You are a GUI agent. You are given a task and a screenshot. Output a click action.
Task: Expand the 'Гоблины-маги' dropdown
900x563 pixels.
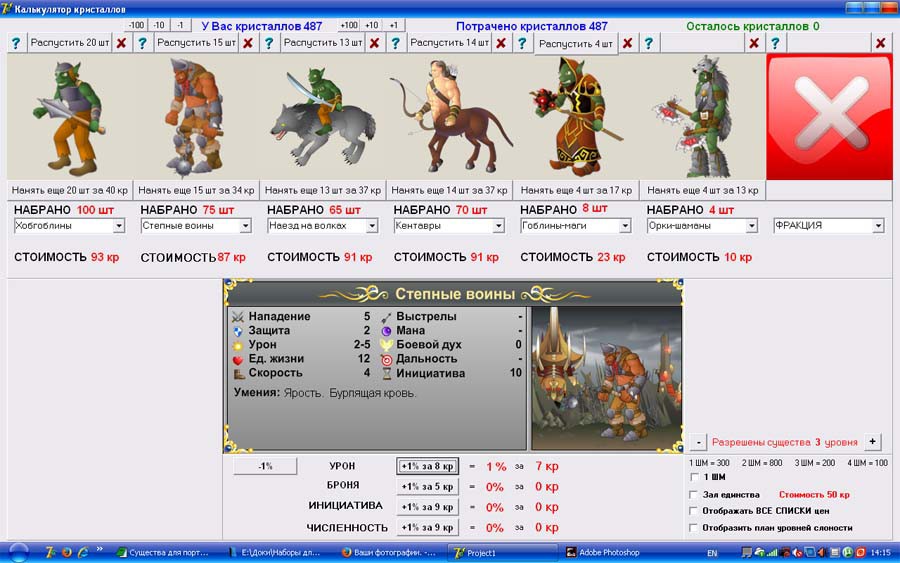point(625,226)
